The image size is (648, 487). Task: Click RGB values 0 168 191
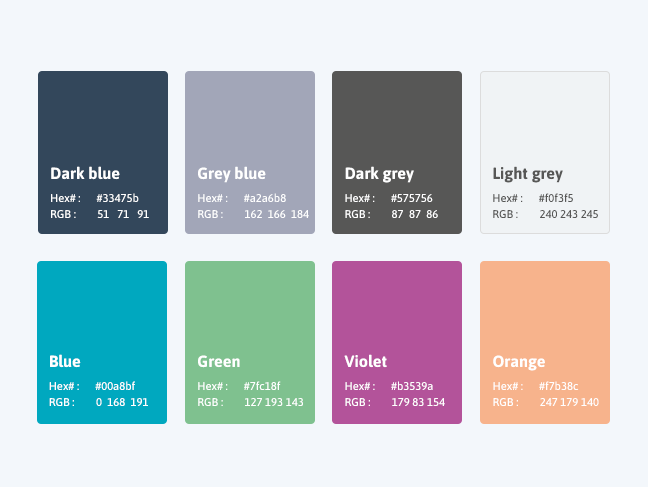pos(122,402)
